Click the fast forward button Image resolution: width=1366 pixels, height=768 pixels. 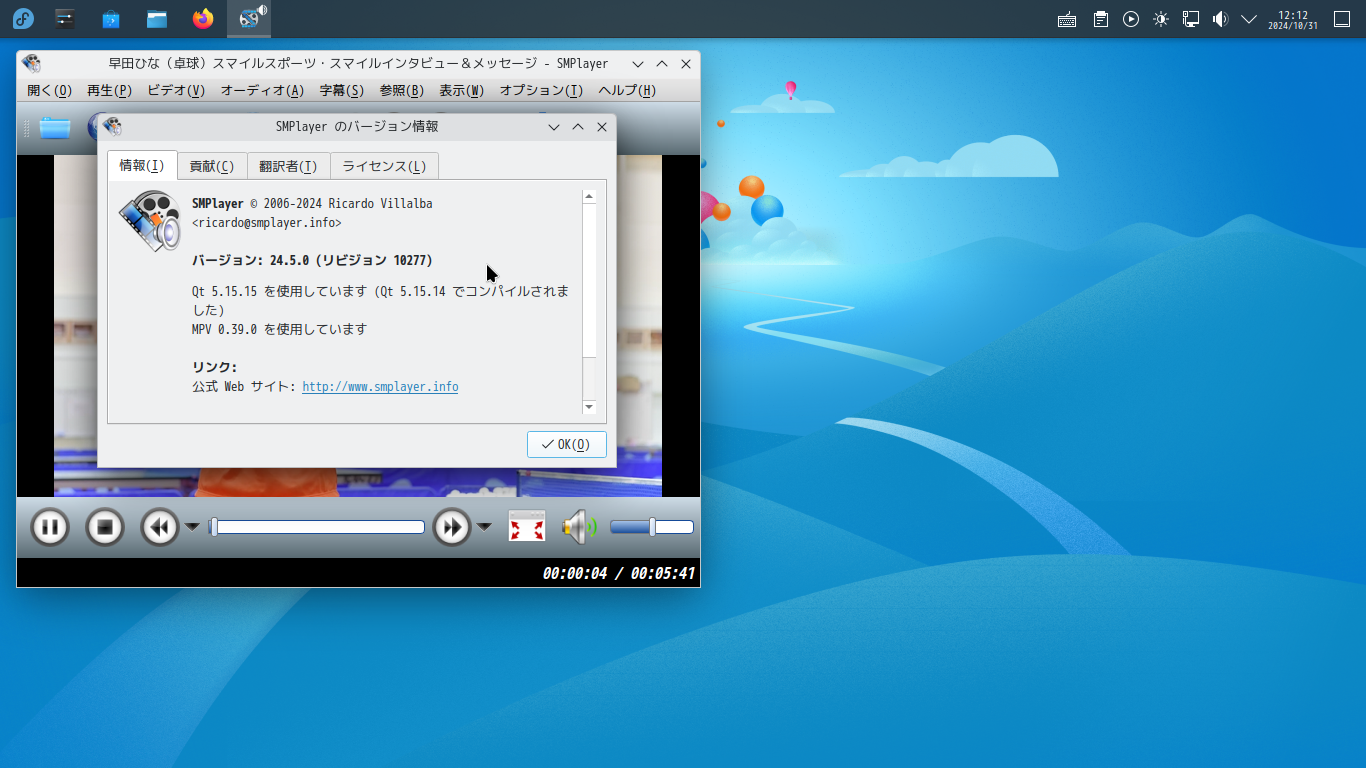click(451, 527)
